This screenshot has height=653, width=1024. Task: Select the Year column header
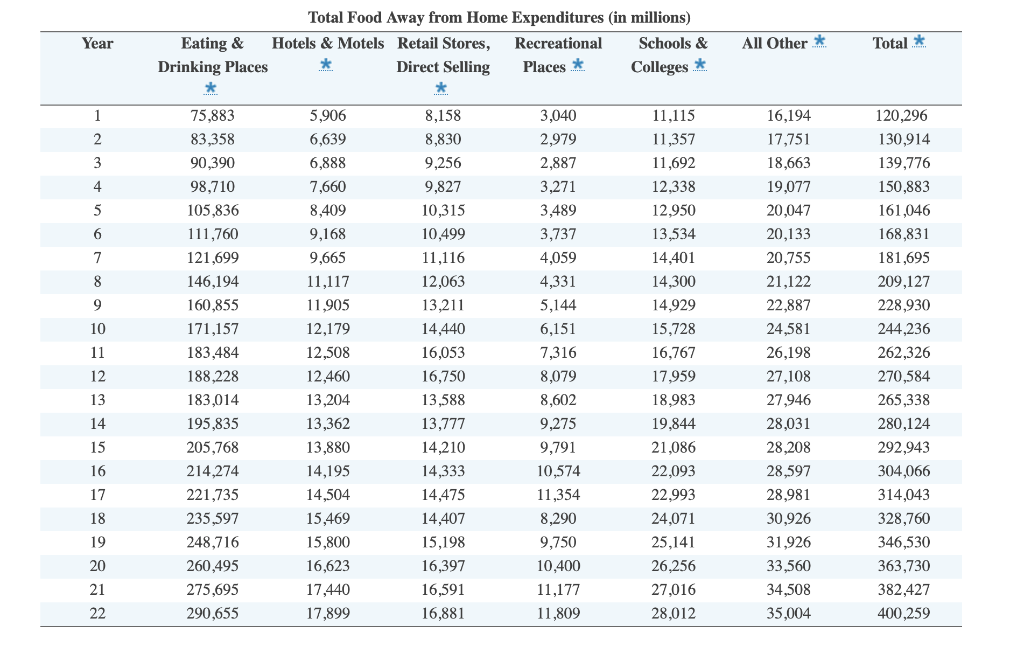[x=97, y=44]
